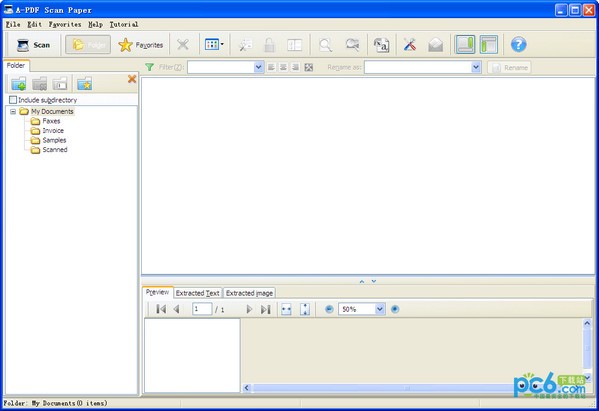Open the File menu
This screenshot has width=599, height=411.
click(13, 24)
